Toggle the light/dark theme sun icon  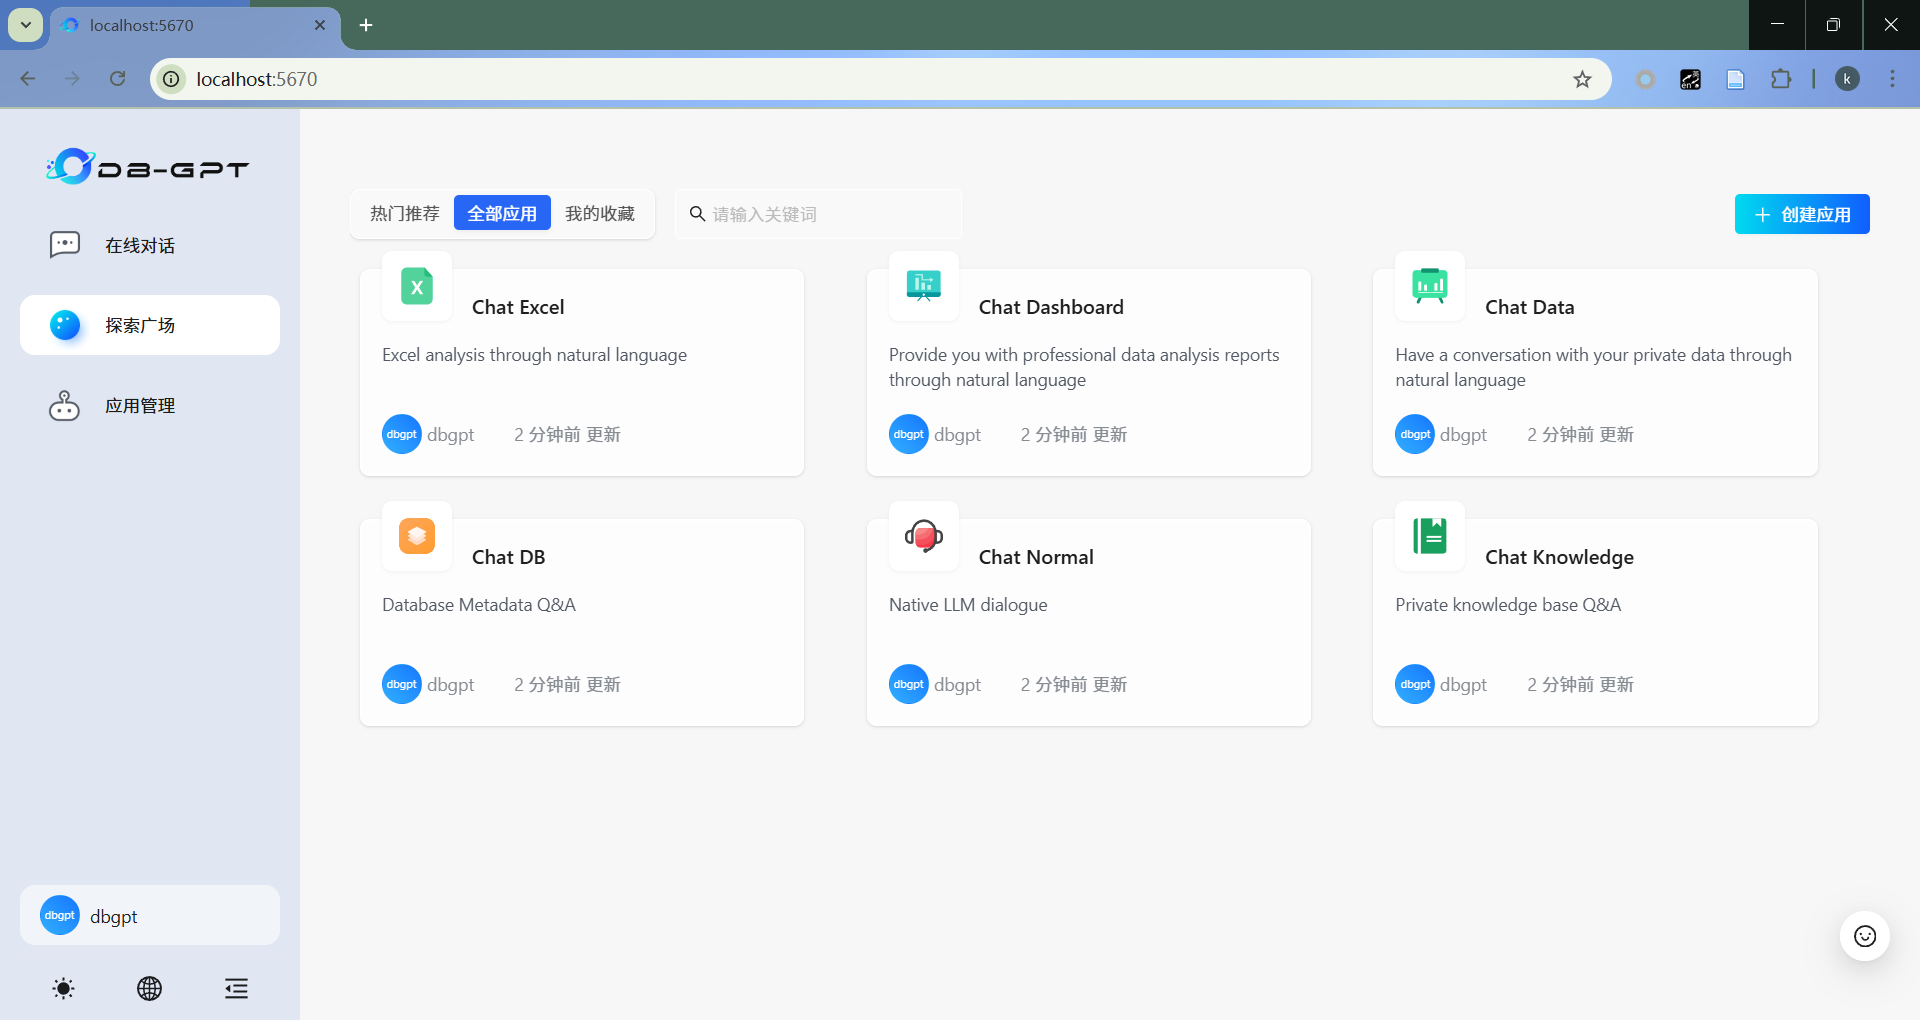click(x=63, y=989)
